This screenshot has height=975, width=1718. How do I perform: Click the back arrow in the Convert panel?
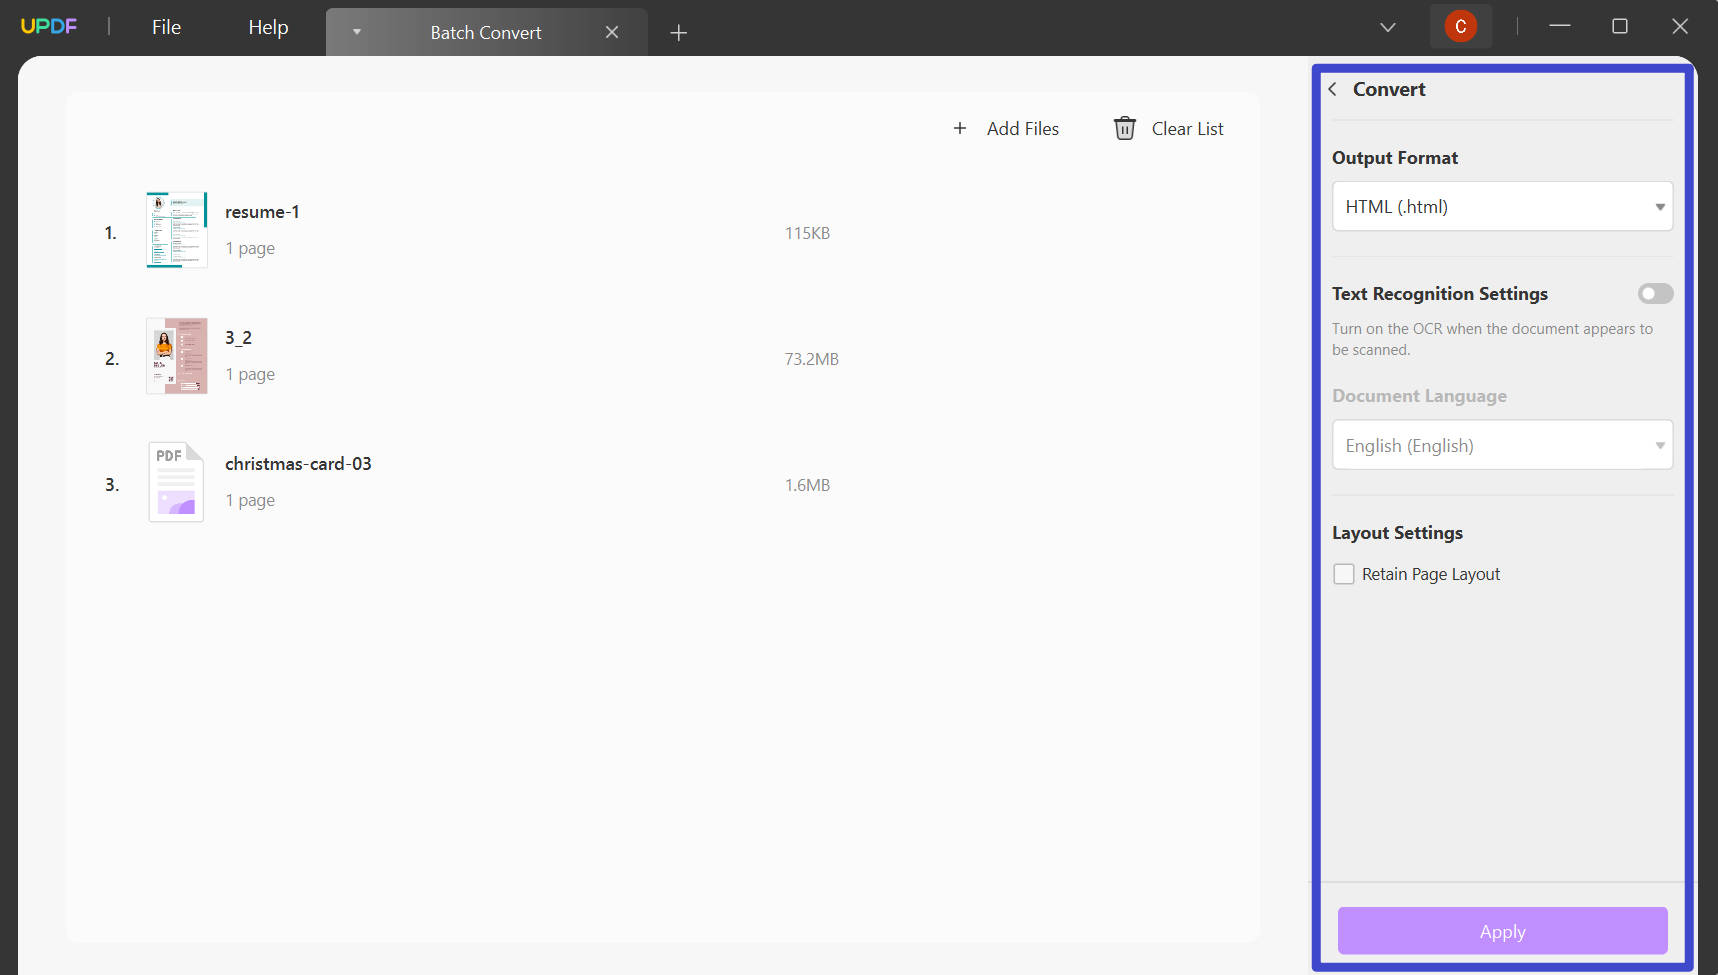[1334, 89]
